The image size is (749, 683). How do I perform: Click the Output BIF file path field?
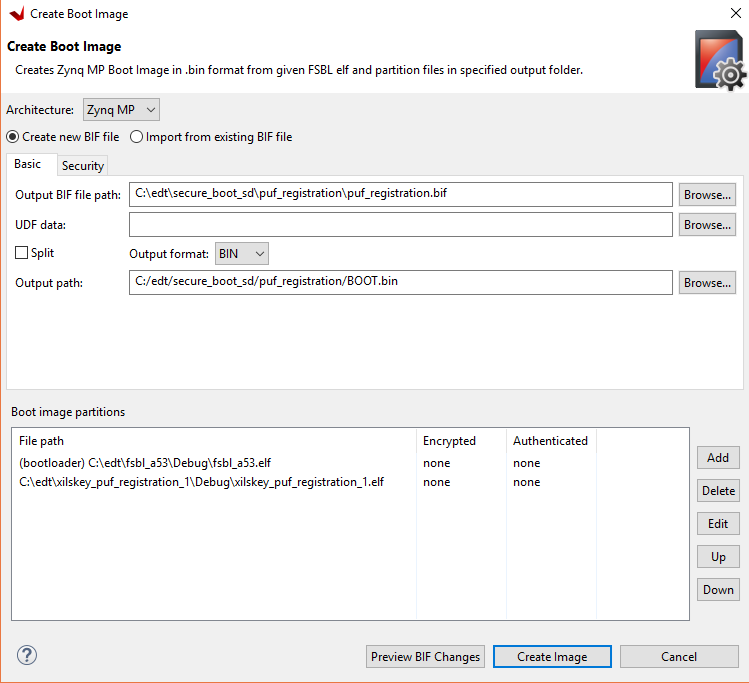click(401, 194)
